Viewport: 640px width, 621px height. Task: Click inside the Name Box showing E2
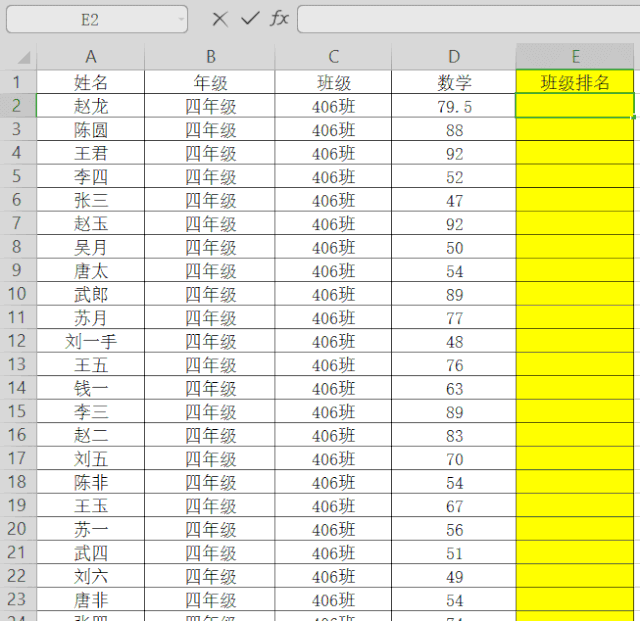click(90, 19)
